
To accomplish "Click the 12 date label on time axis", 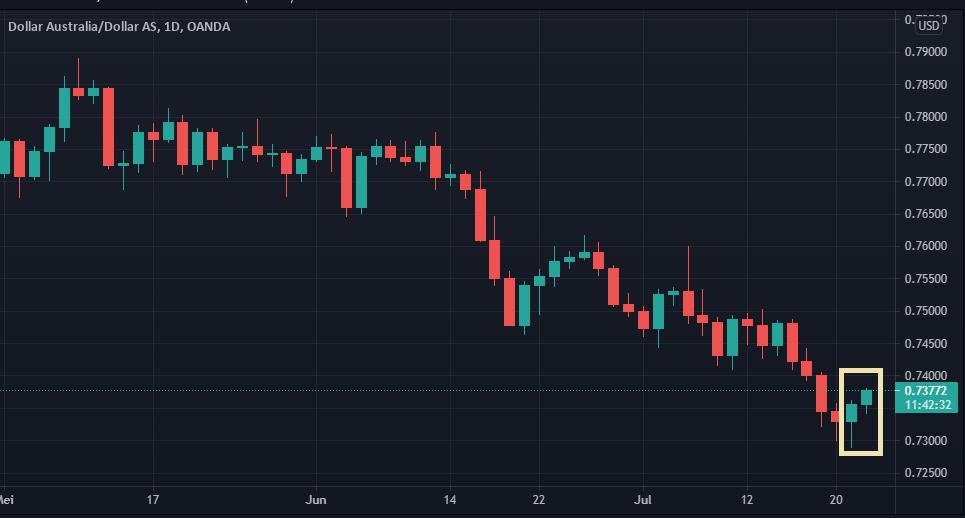I will pyautogui.click(x=747, y=499).
